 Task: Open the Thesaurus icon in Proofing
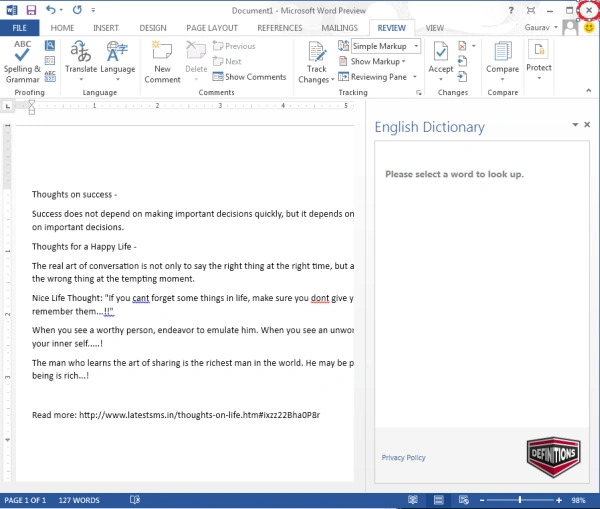(50, 60)
